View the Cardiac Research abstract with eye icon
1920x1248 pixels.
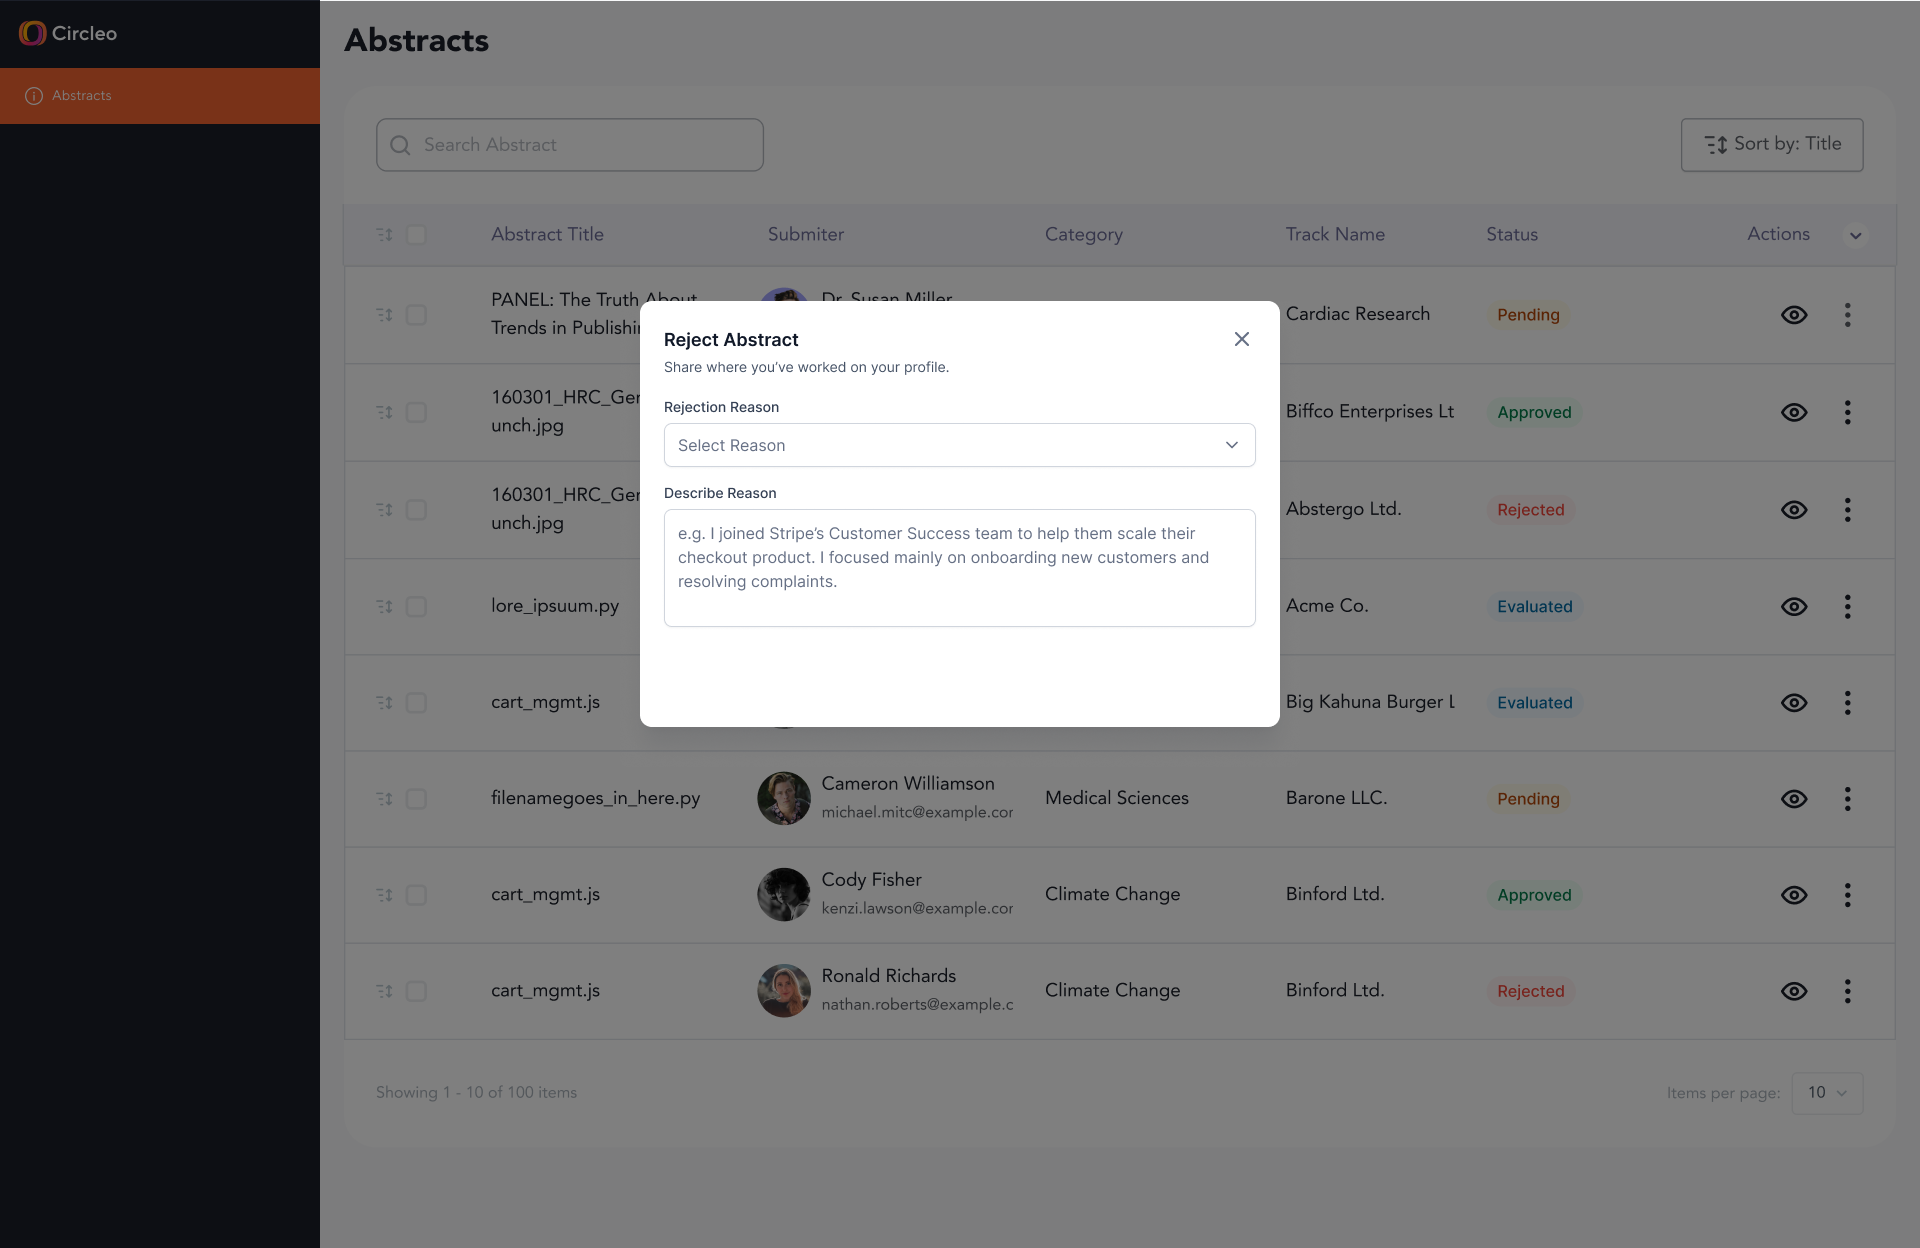1793,315
